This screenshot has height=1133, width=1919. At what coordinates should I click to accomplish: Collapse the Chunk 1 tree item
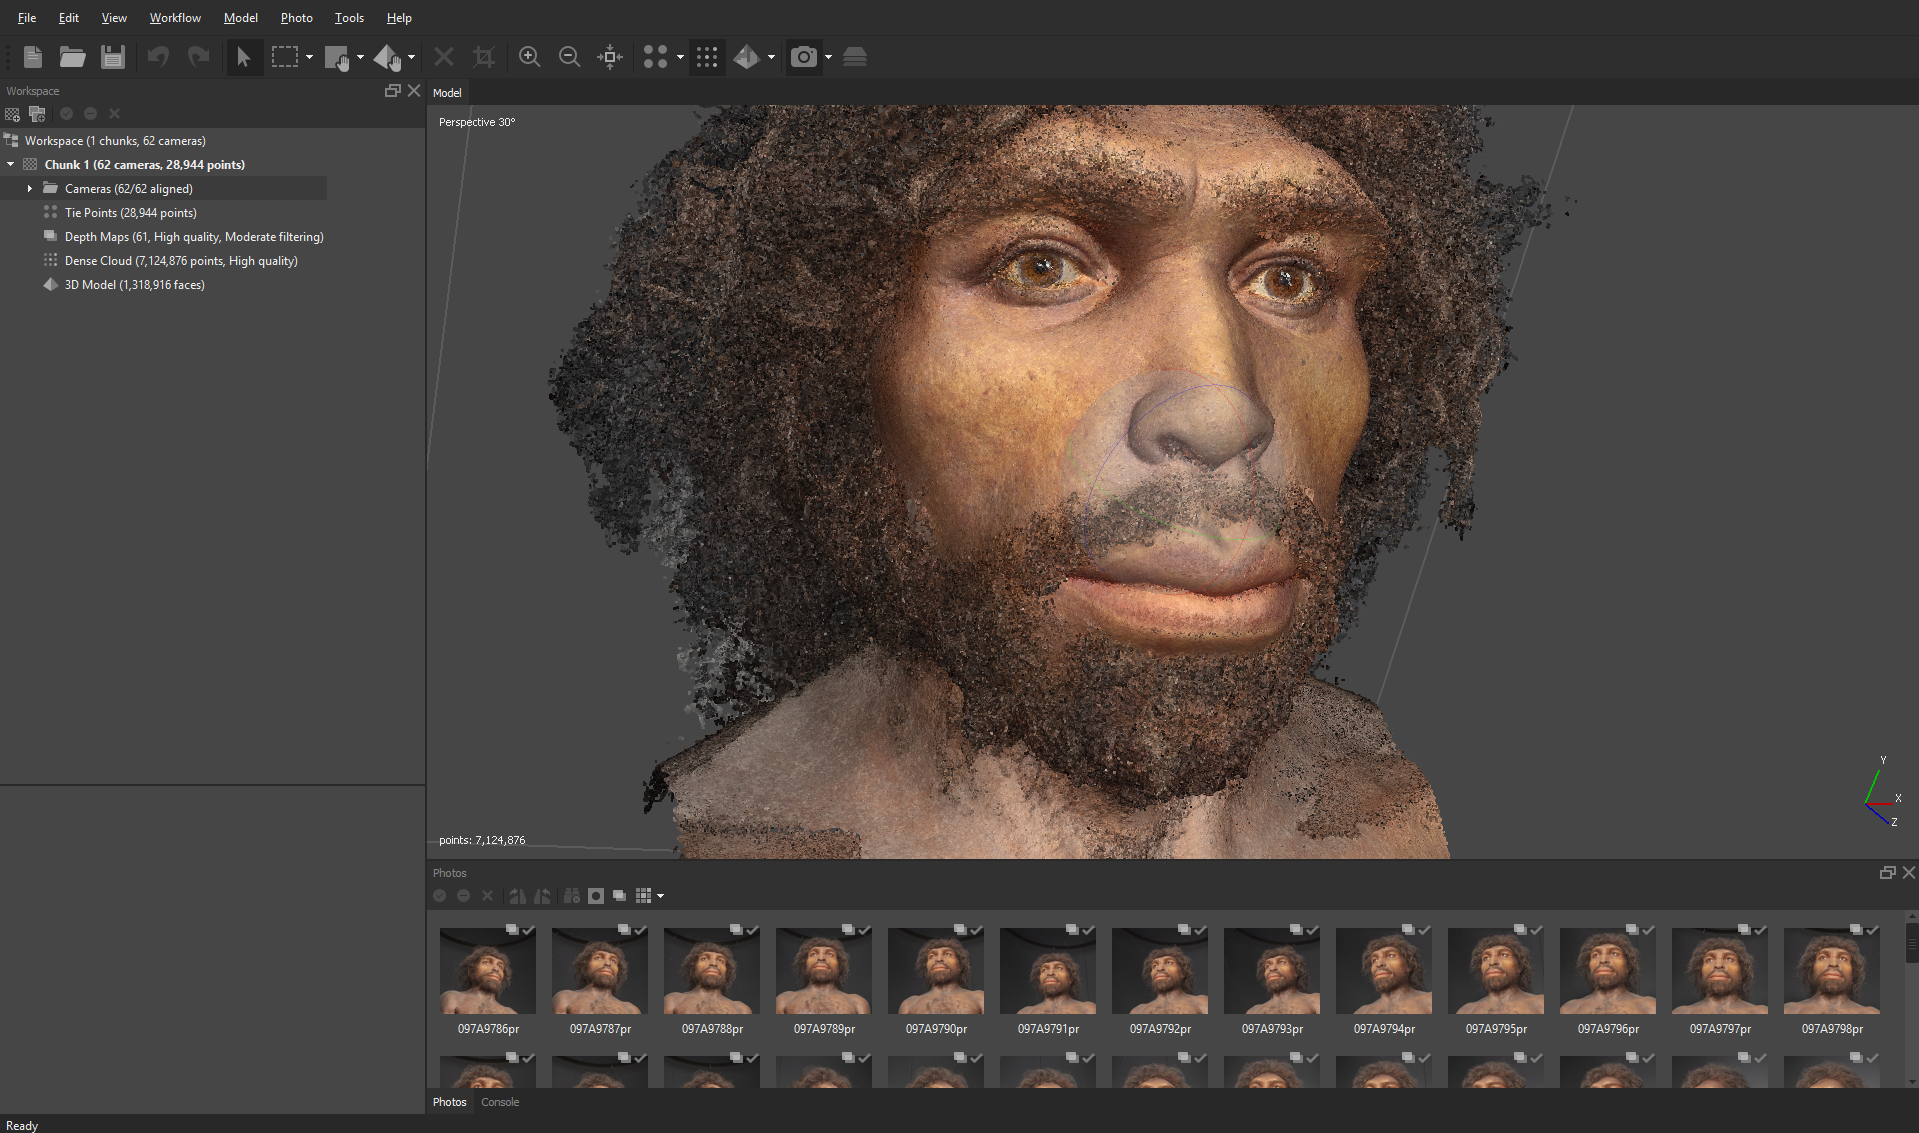(11, 164)
